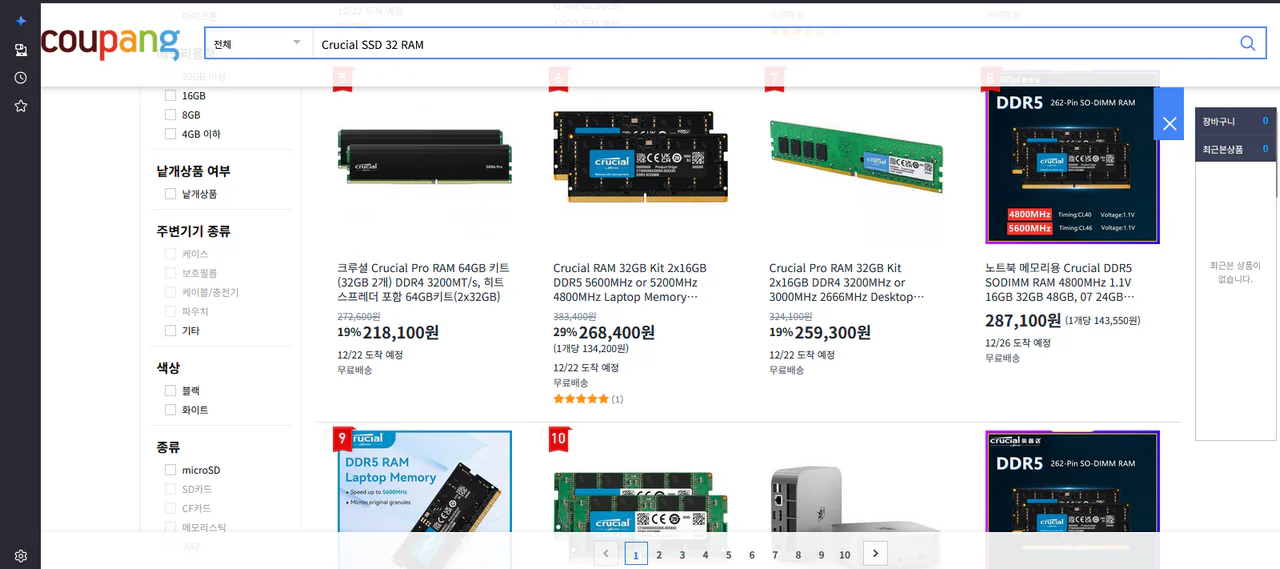Viewport: 1280px width, 569px height.
Task: Go to results page 3
Action: (x=682, y=555)
